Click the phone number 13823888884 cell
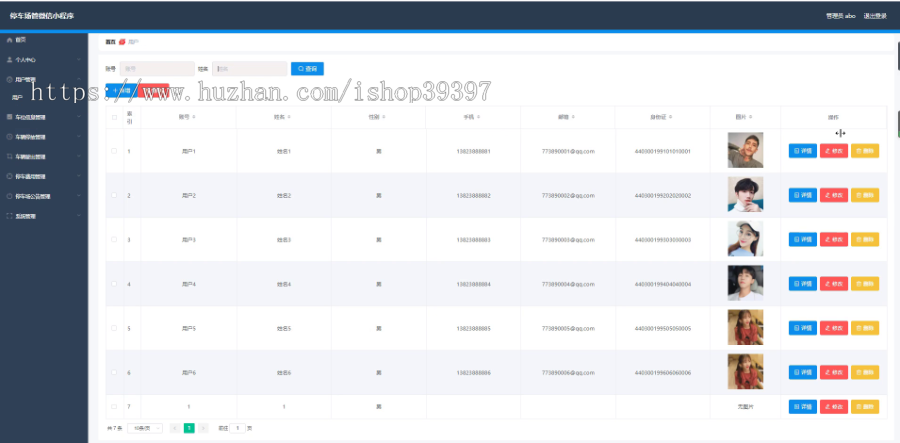Viewport: 900px width, 443px height. 474,284
